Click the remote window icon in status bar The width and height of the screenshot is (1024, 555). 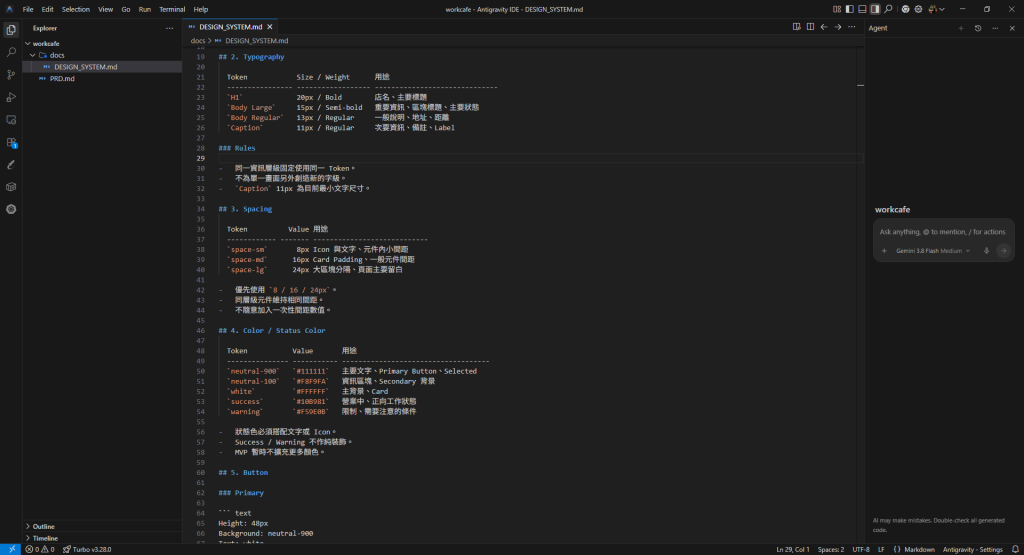tap(11, 550)
